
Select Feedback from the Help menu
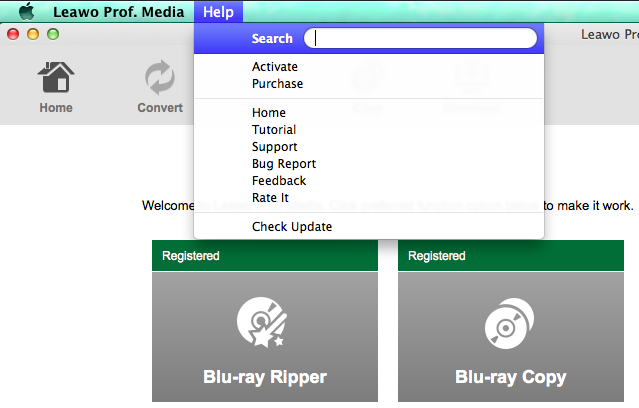point(369,181)
